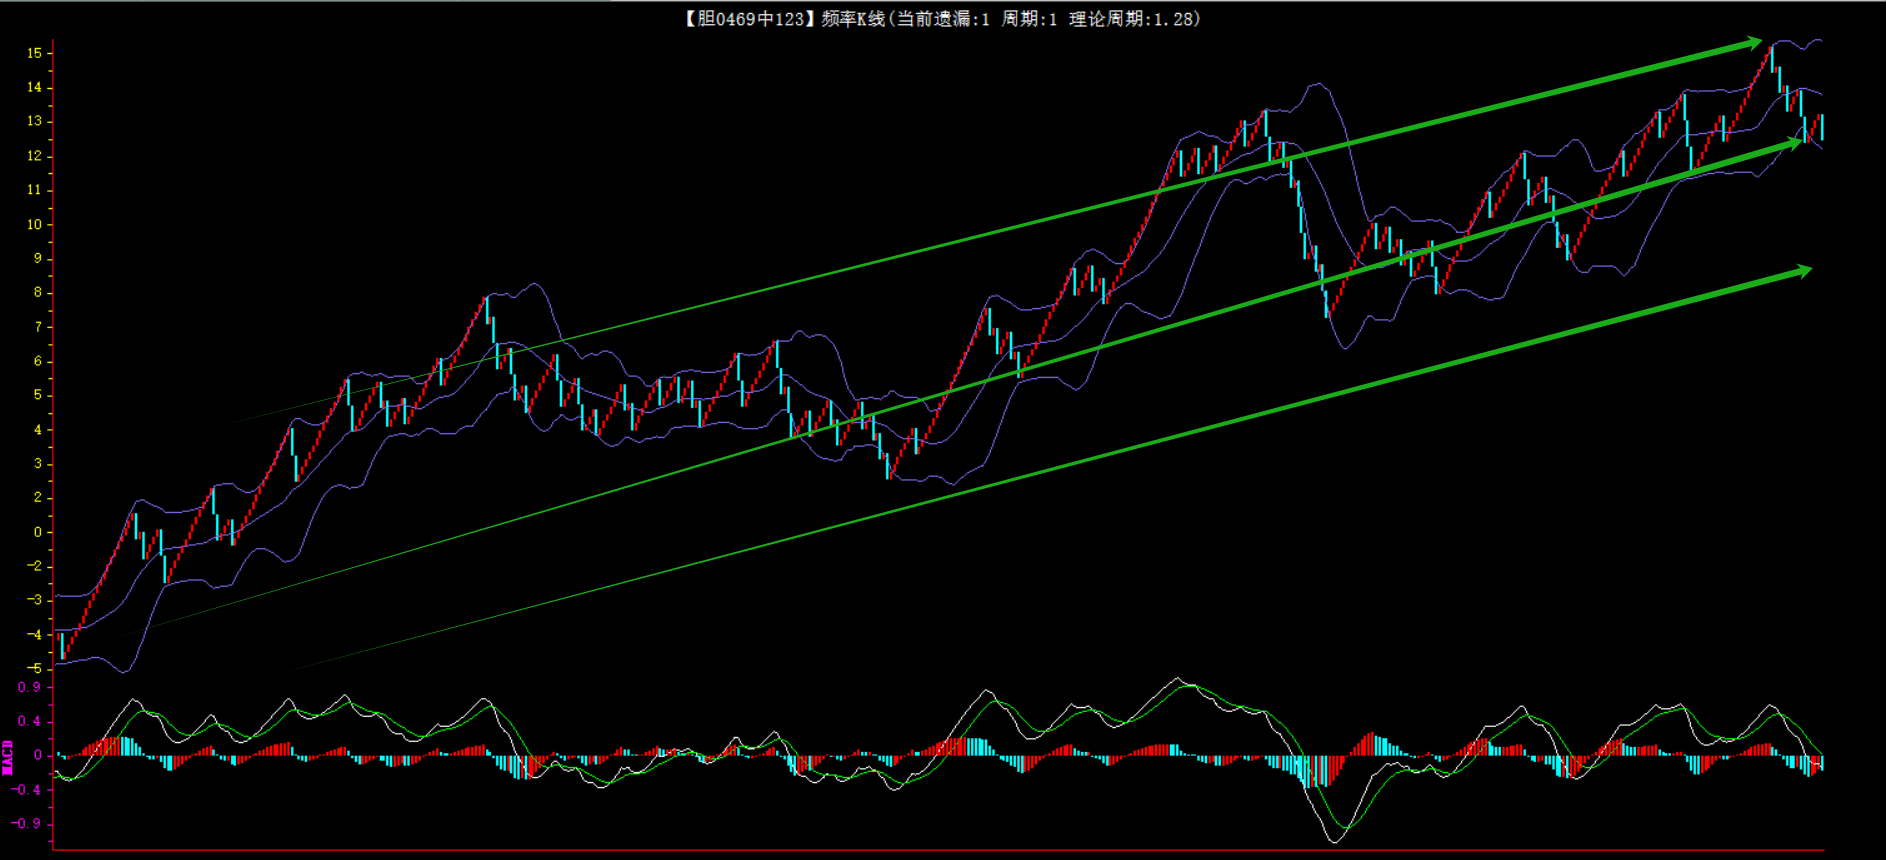
Task: Click the deepest white MACD trough
Action: pyautogui.click(x=1334, y=840)
